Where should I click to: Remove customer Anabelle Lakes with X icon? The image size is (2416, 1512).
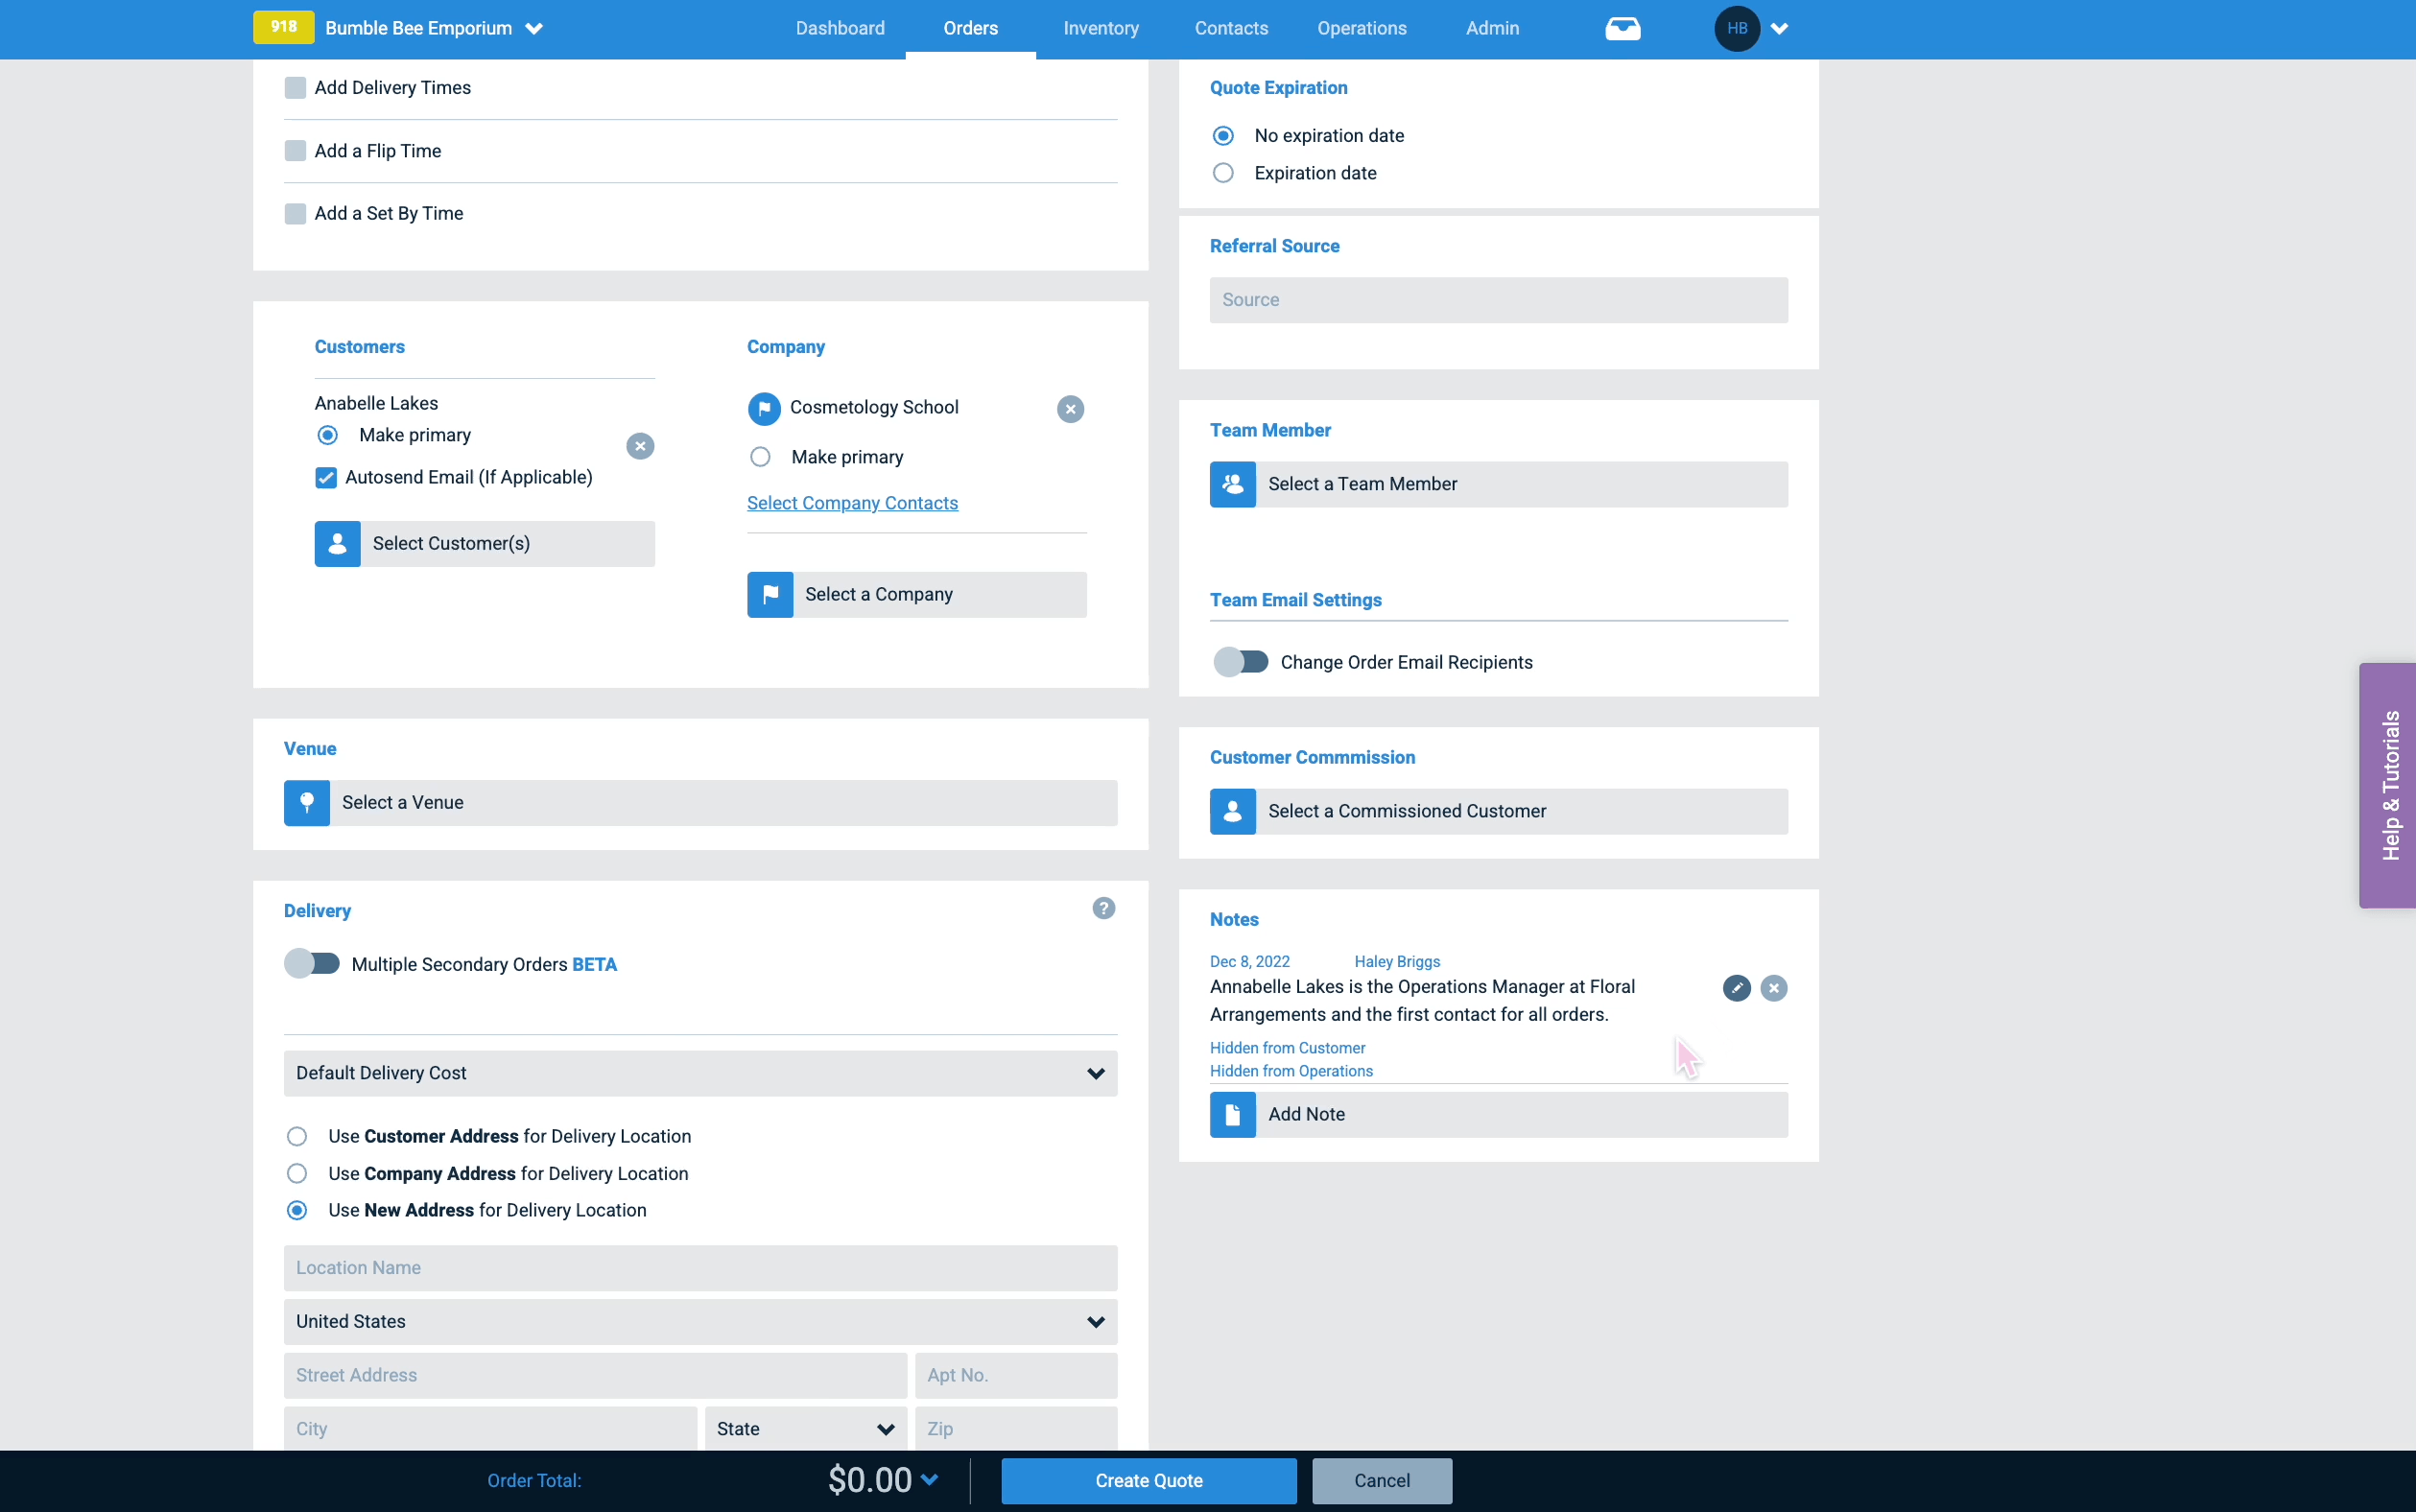click(x=640, y=446)
